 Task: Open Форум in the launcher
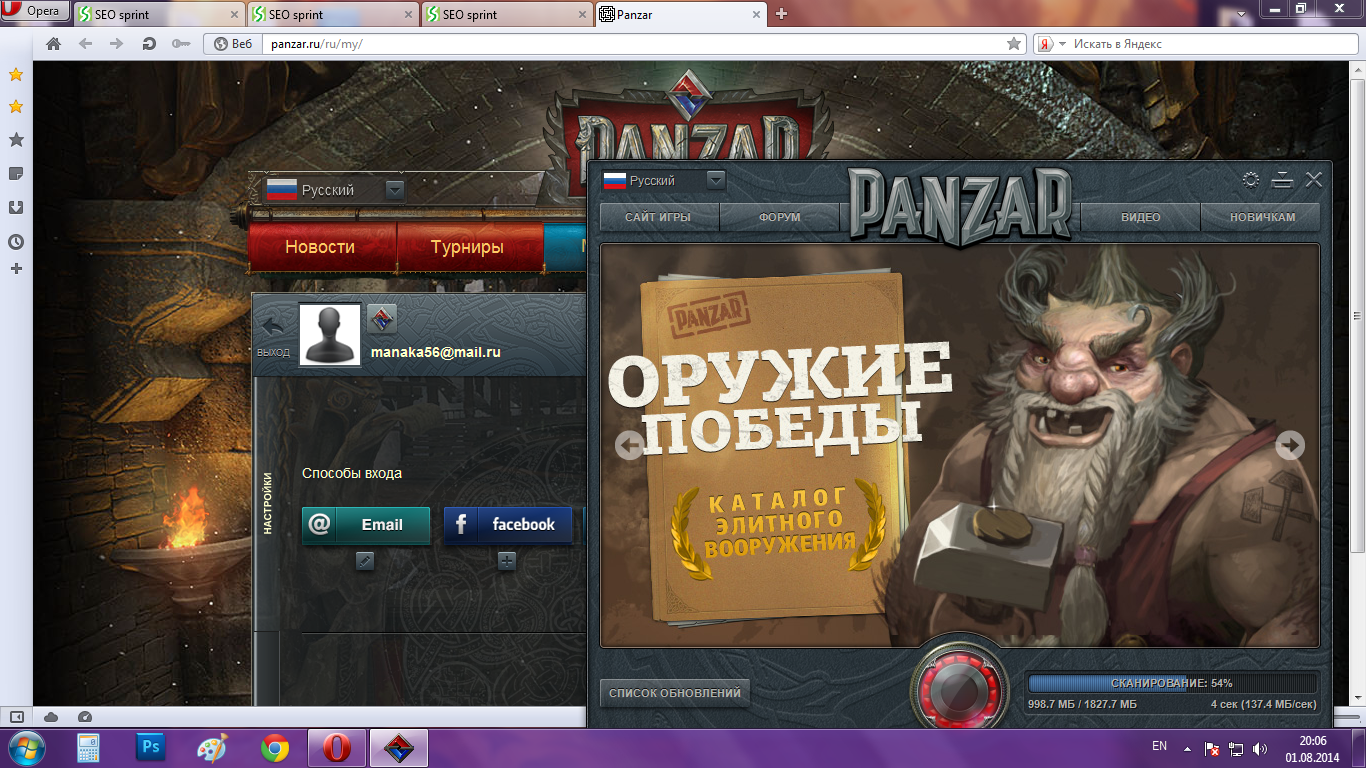(x=780, y=217)
